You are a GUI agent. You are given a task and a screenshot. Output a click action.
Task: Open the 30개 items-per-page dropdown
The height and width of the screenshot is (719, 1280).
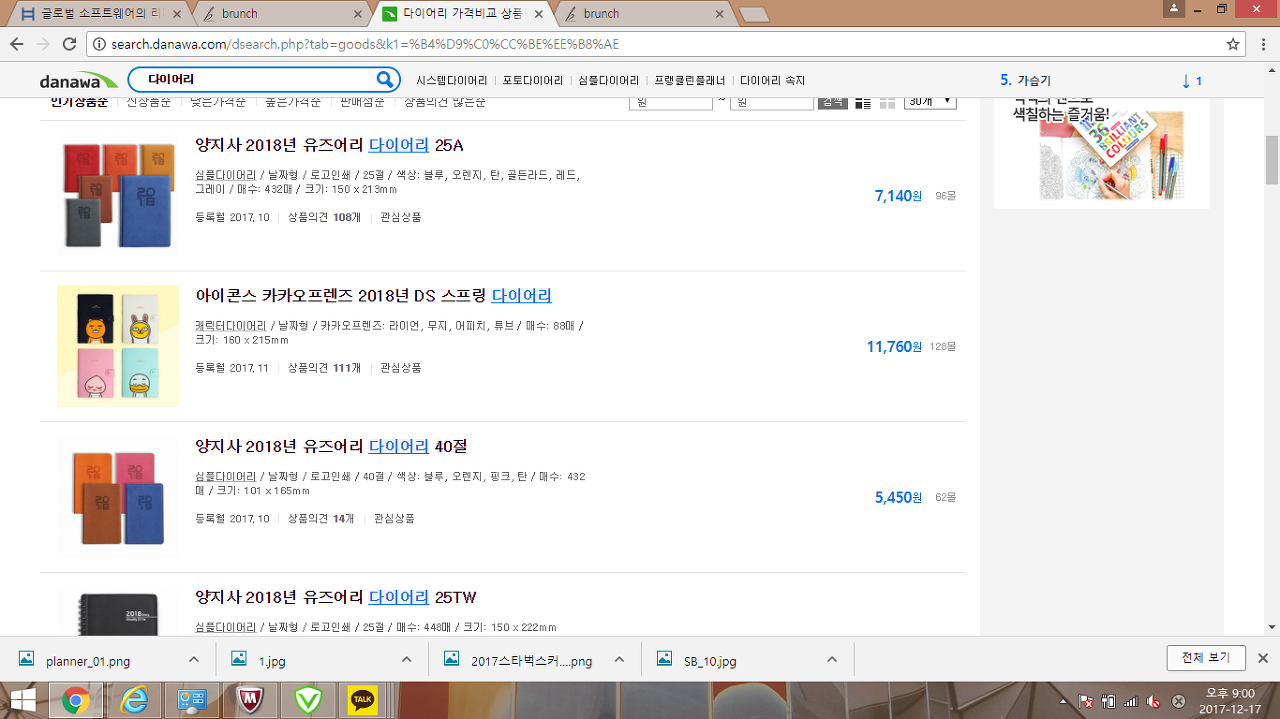tap(930, 102)
